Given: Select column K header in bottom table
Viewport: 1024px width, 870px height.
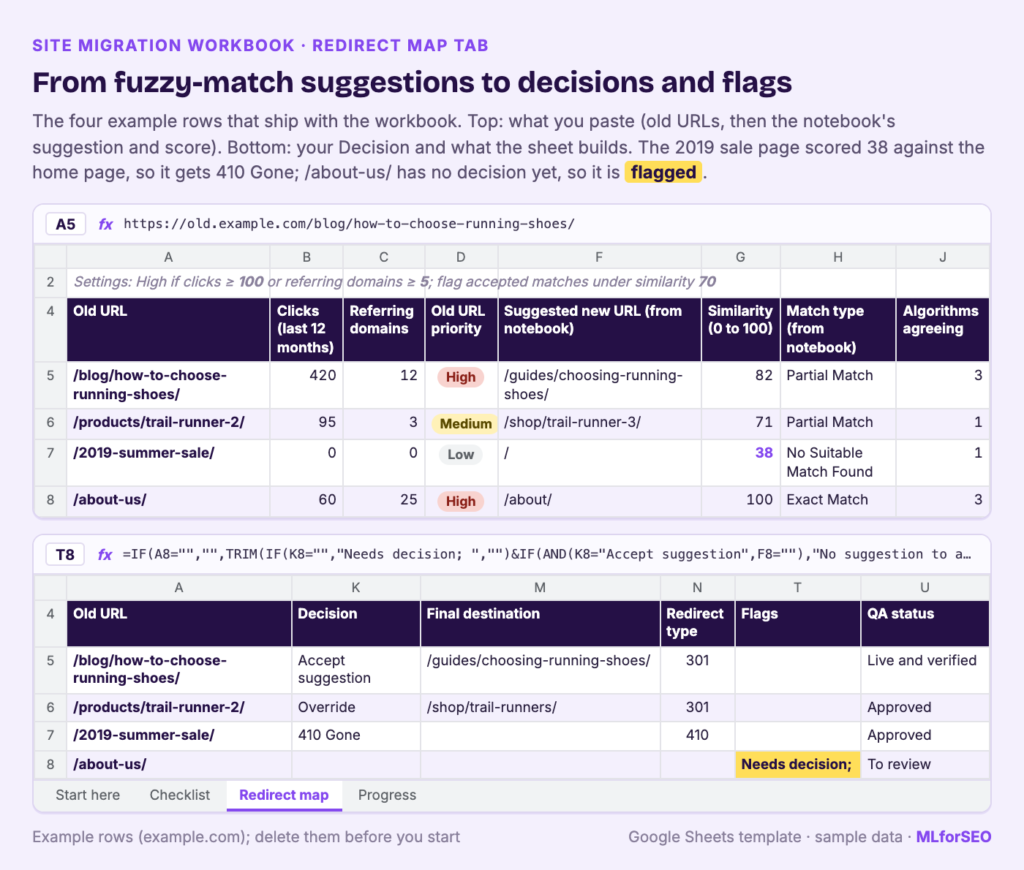Looking at the screenshot, I should [356, 587].
